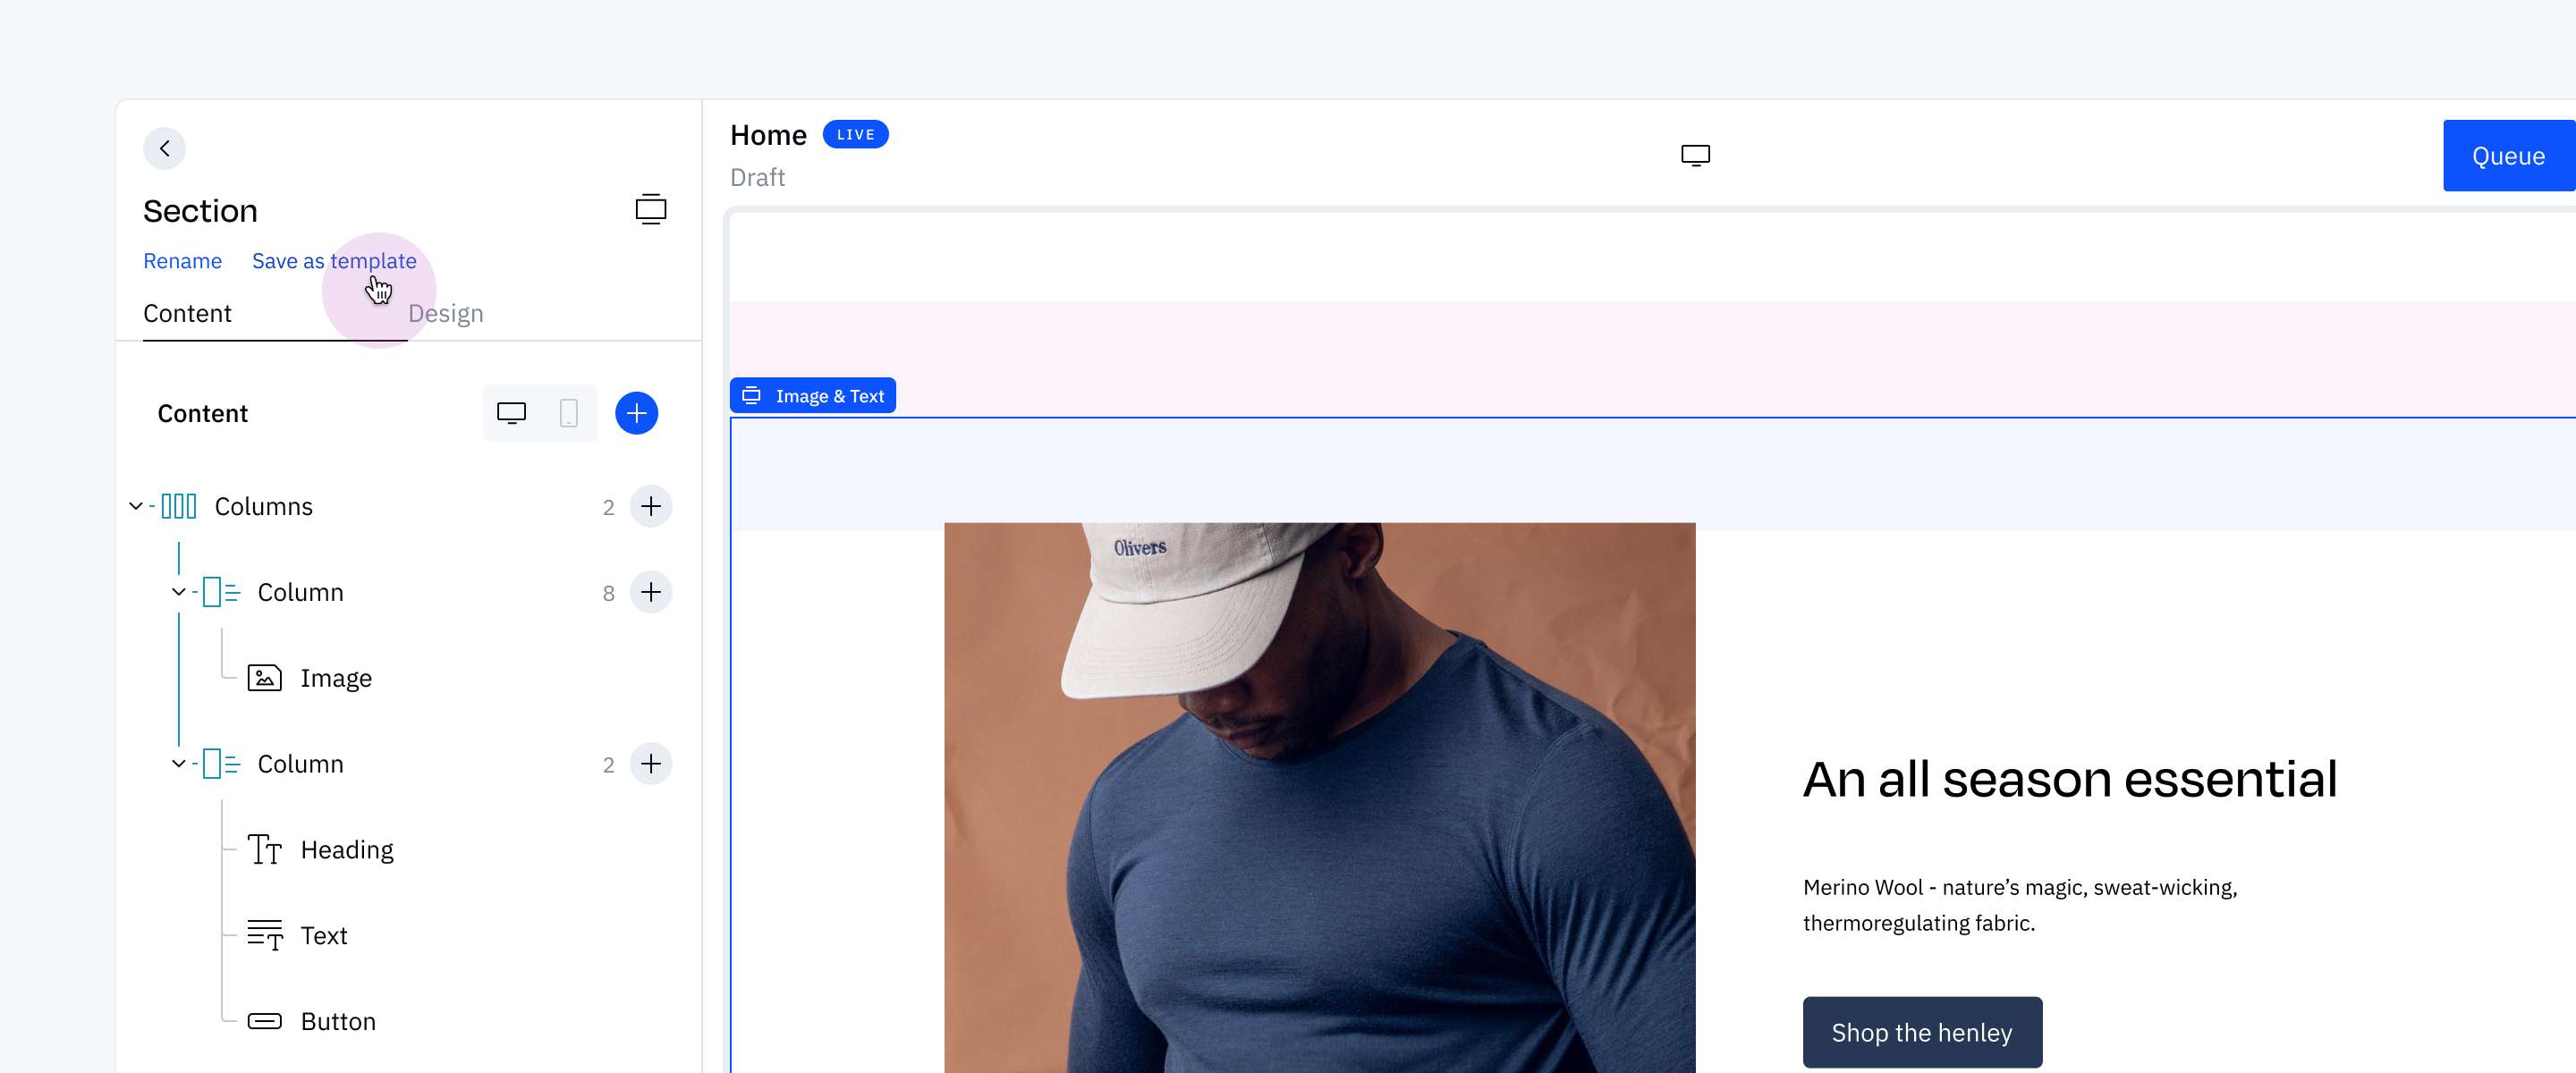Add element to Column with 8 items
Viewport: 2576px width, 1073px height.
pyautogui.click(x=651, y=592)
